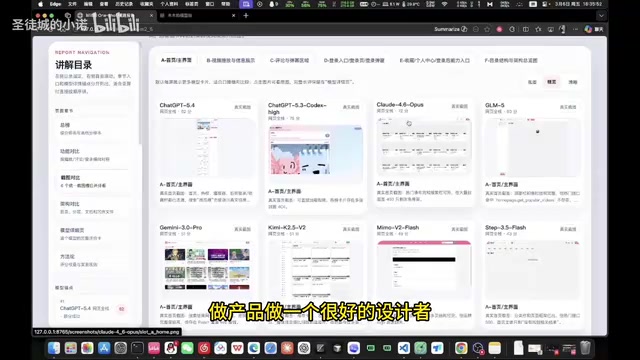Open Edge favorites list icon
This screenshot has height=360, width=640.
click(x=538, y=29)
